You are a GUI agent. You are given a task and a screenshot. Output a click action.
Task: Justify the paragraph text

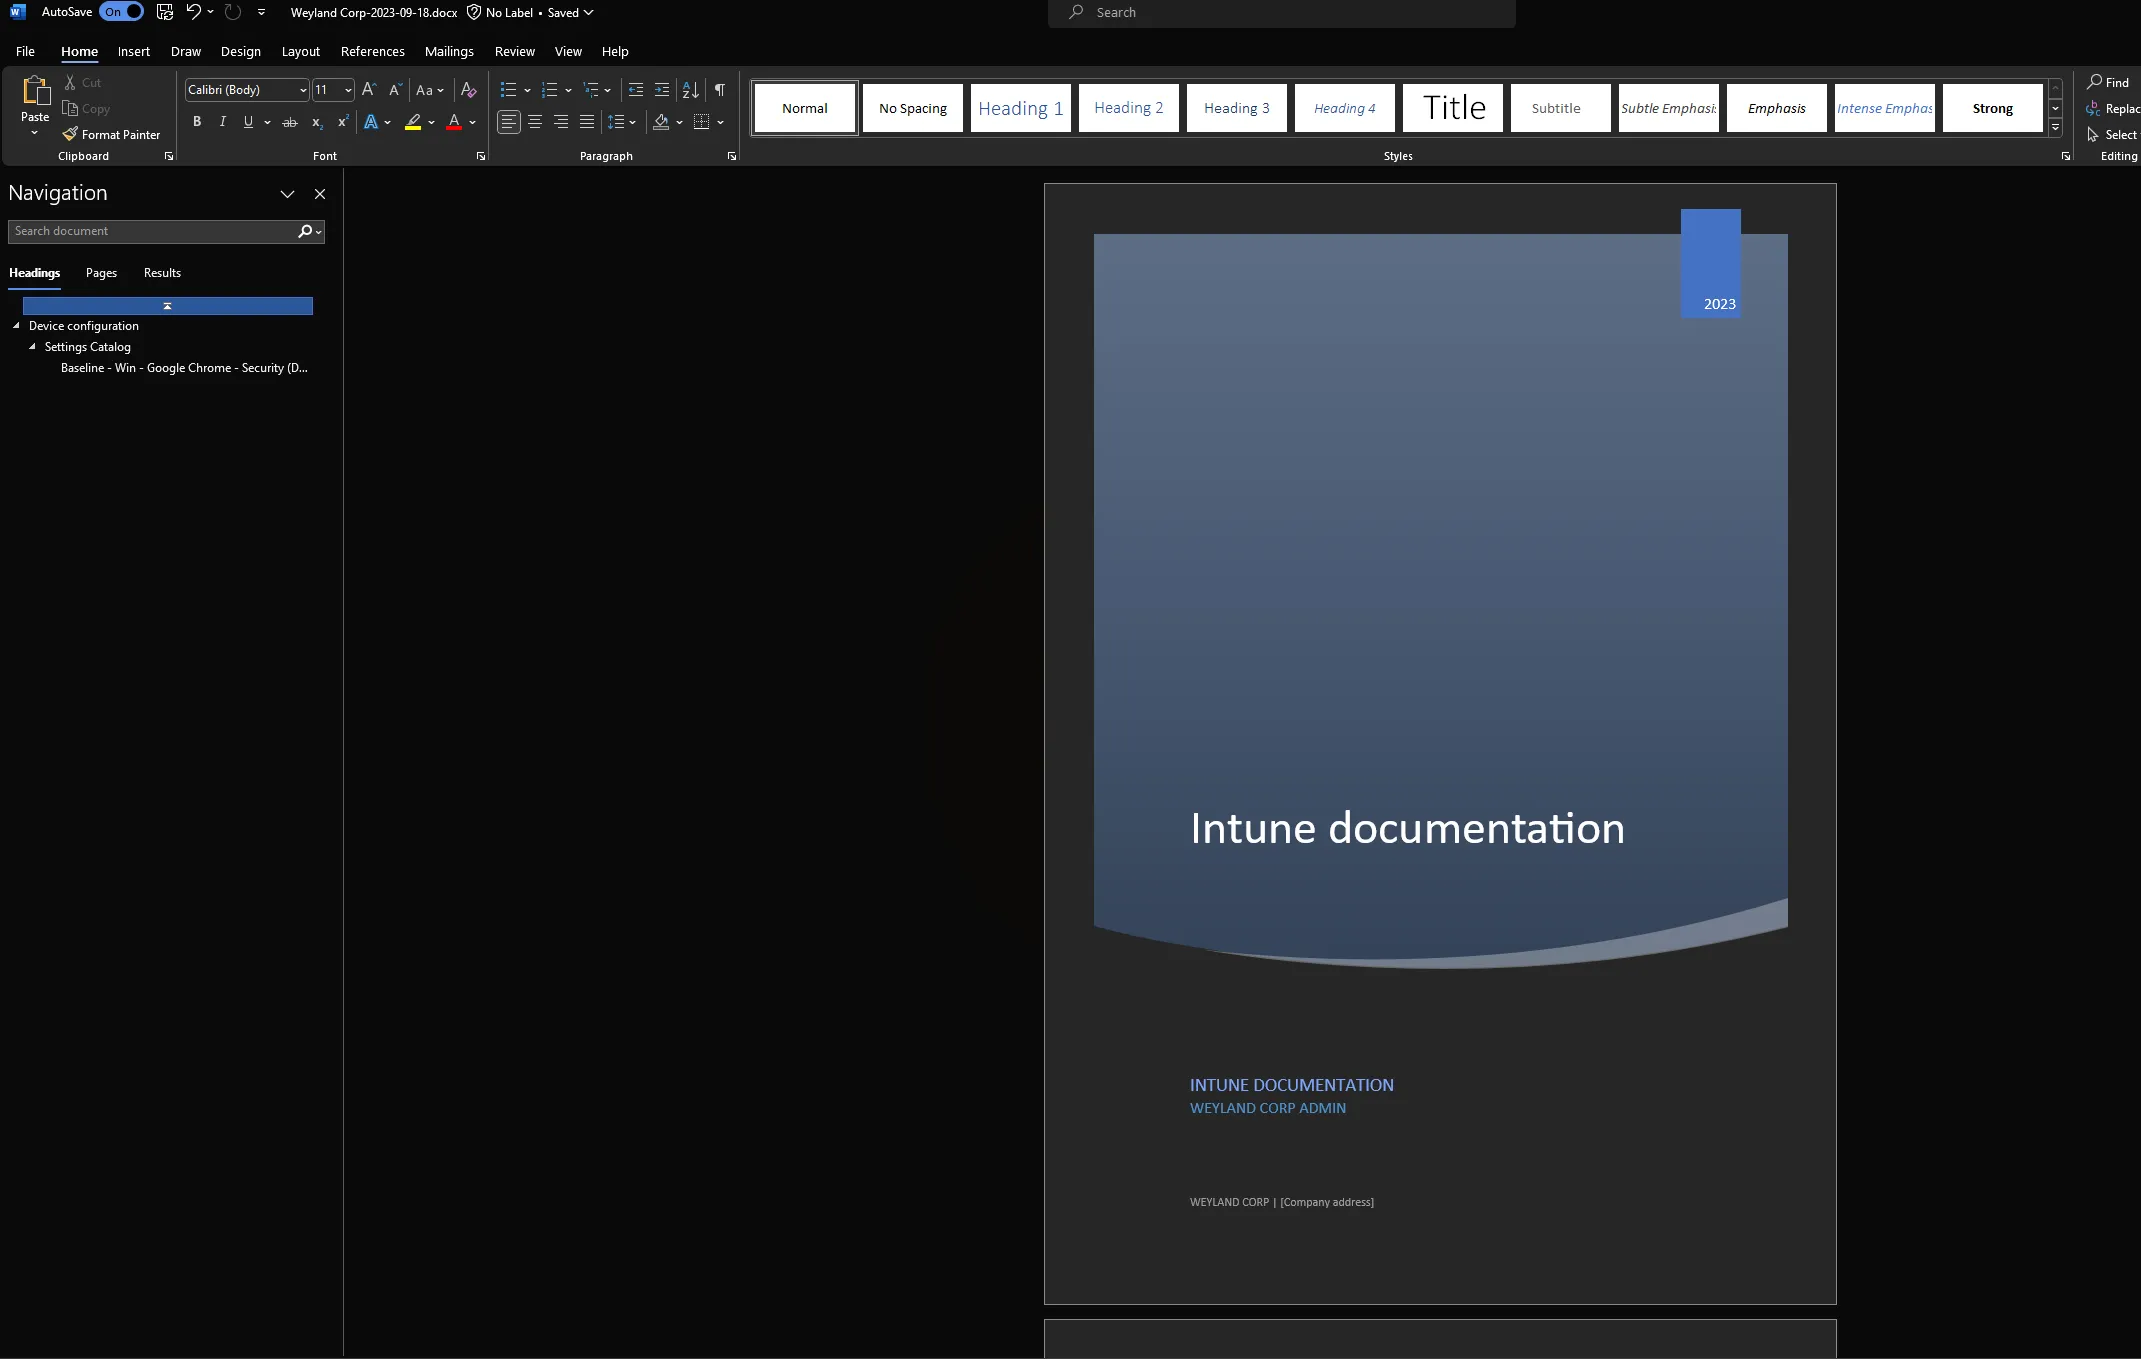click(587, 122)
